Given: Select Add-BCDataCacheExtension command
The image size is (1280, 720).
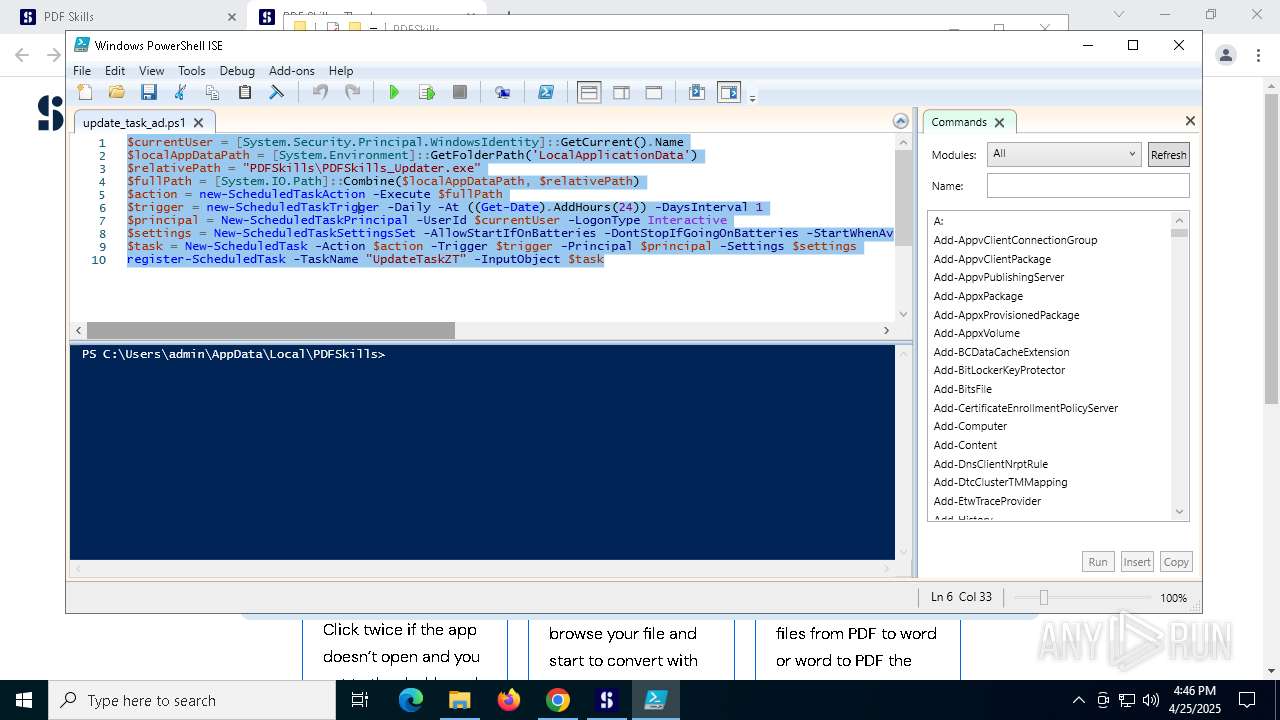Looking at the screenshot, I should click(x=1001, y=352).
